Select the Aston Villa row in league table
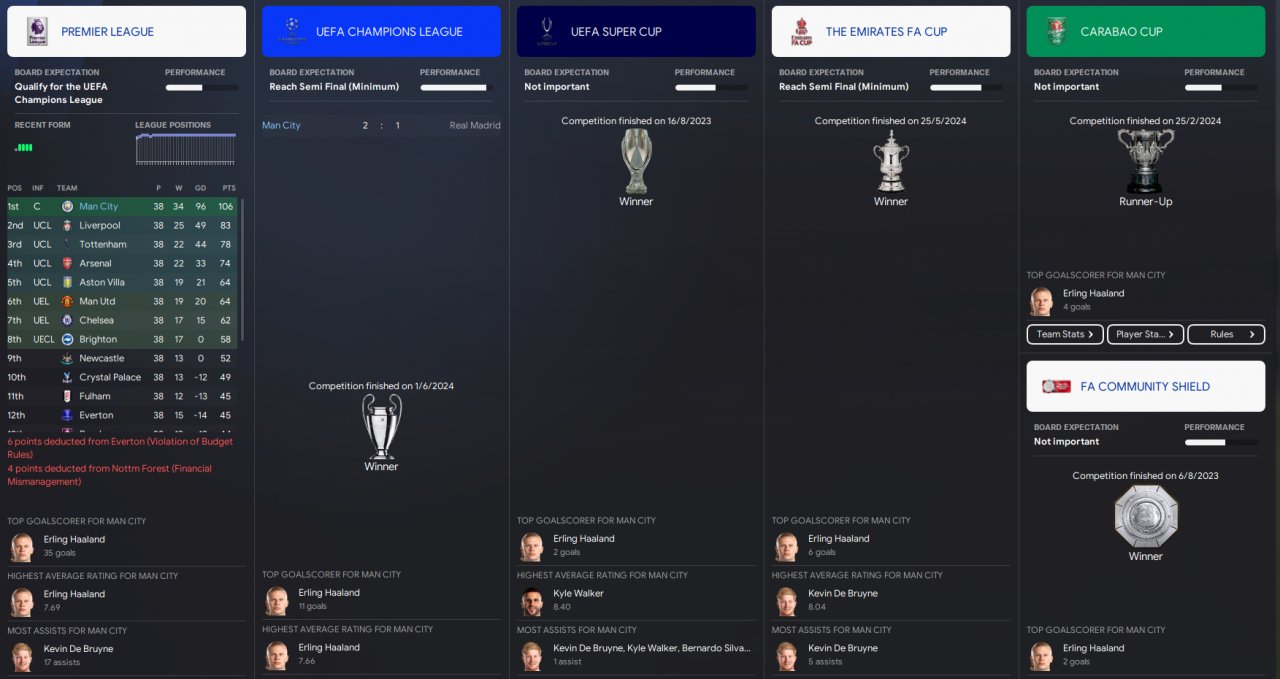The height and width of the screenshot is (679, 1280). (x=122, y=282)
